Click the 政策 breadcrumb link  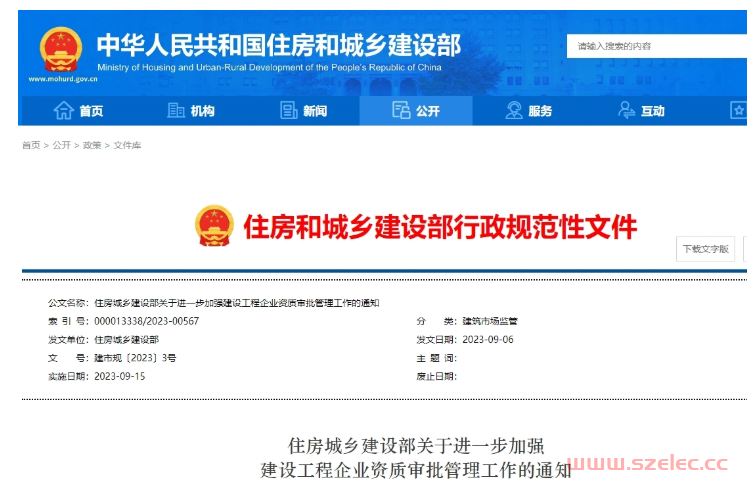click(92, 145)
